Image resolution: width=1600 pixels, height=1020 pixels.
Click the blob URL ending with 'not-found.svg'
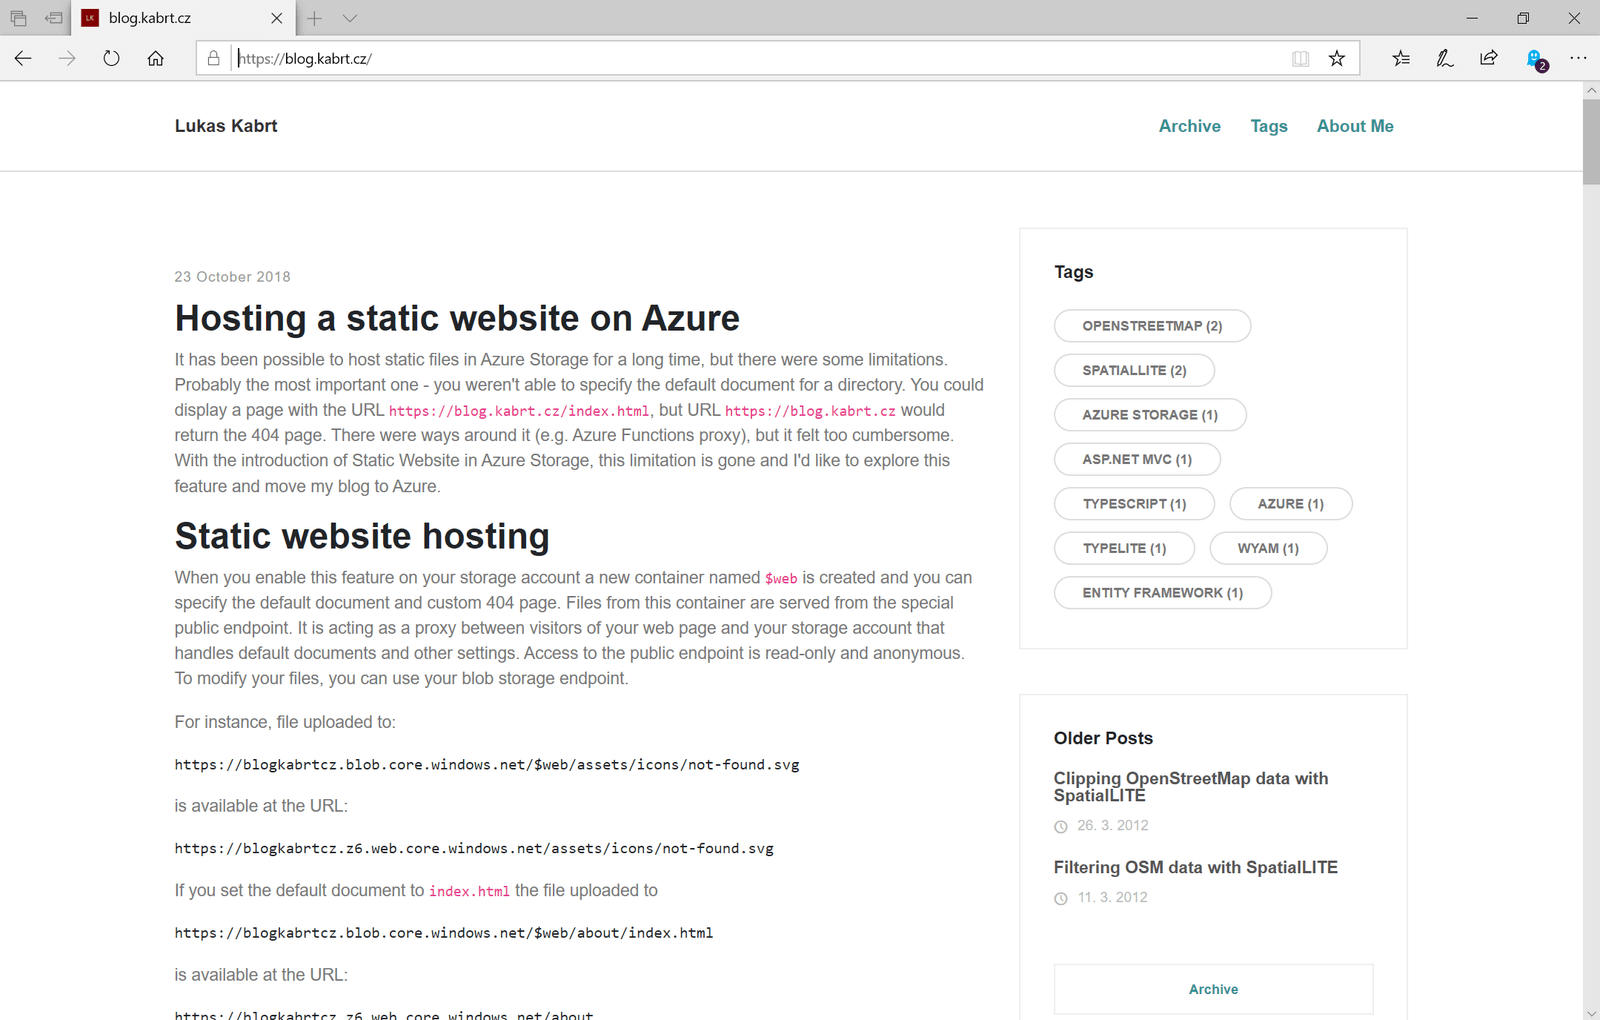tap(487, 765)
